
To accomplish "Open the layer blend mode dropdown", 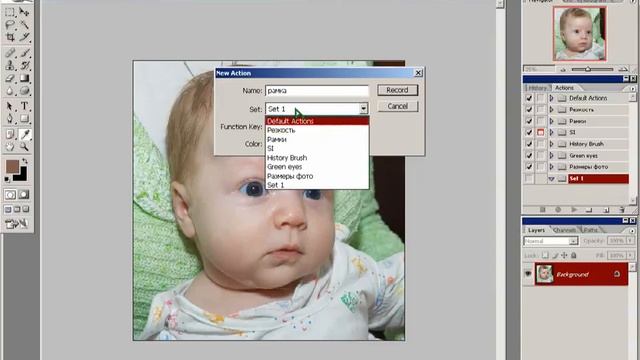I will point(573,241).
